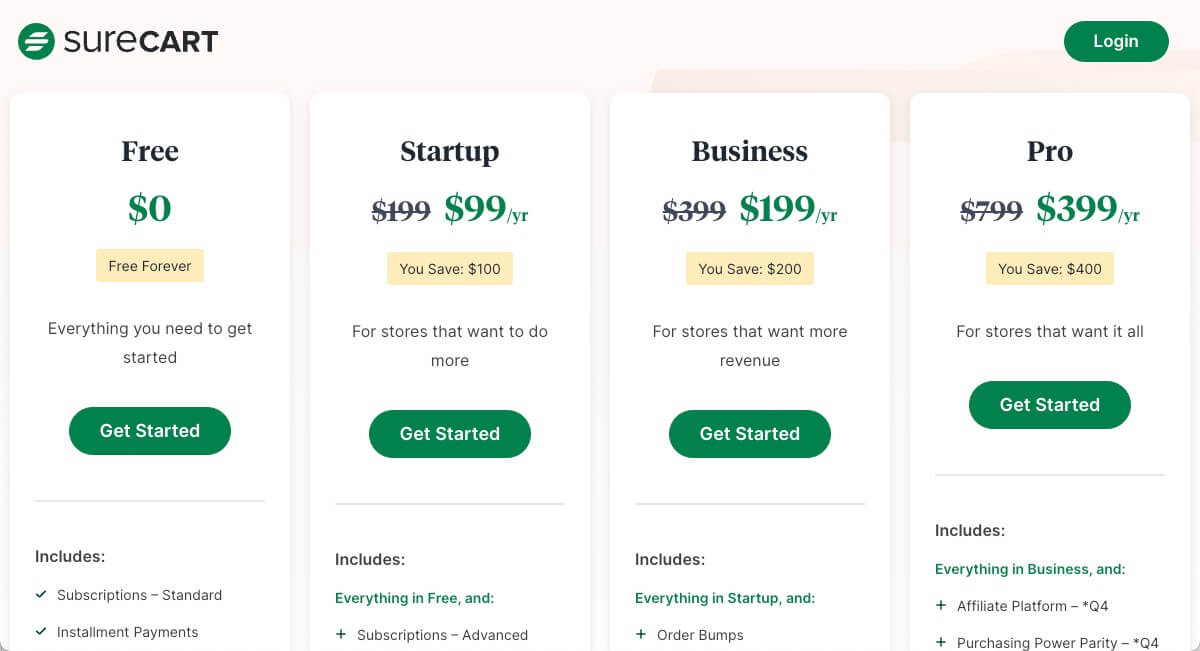Click the plus icon beside Purchasing Power Parity
The height and width of the screenshot is (651, 1200).
(x=941, y=643)
